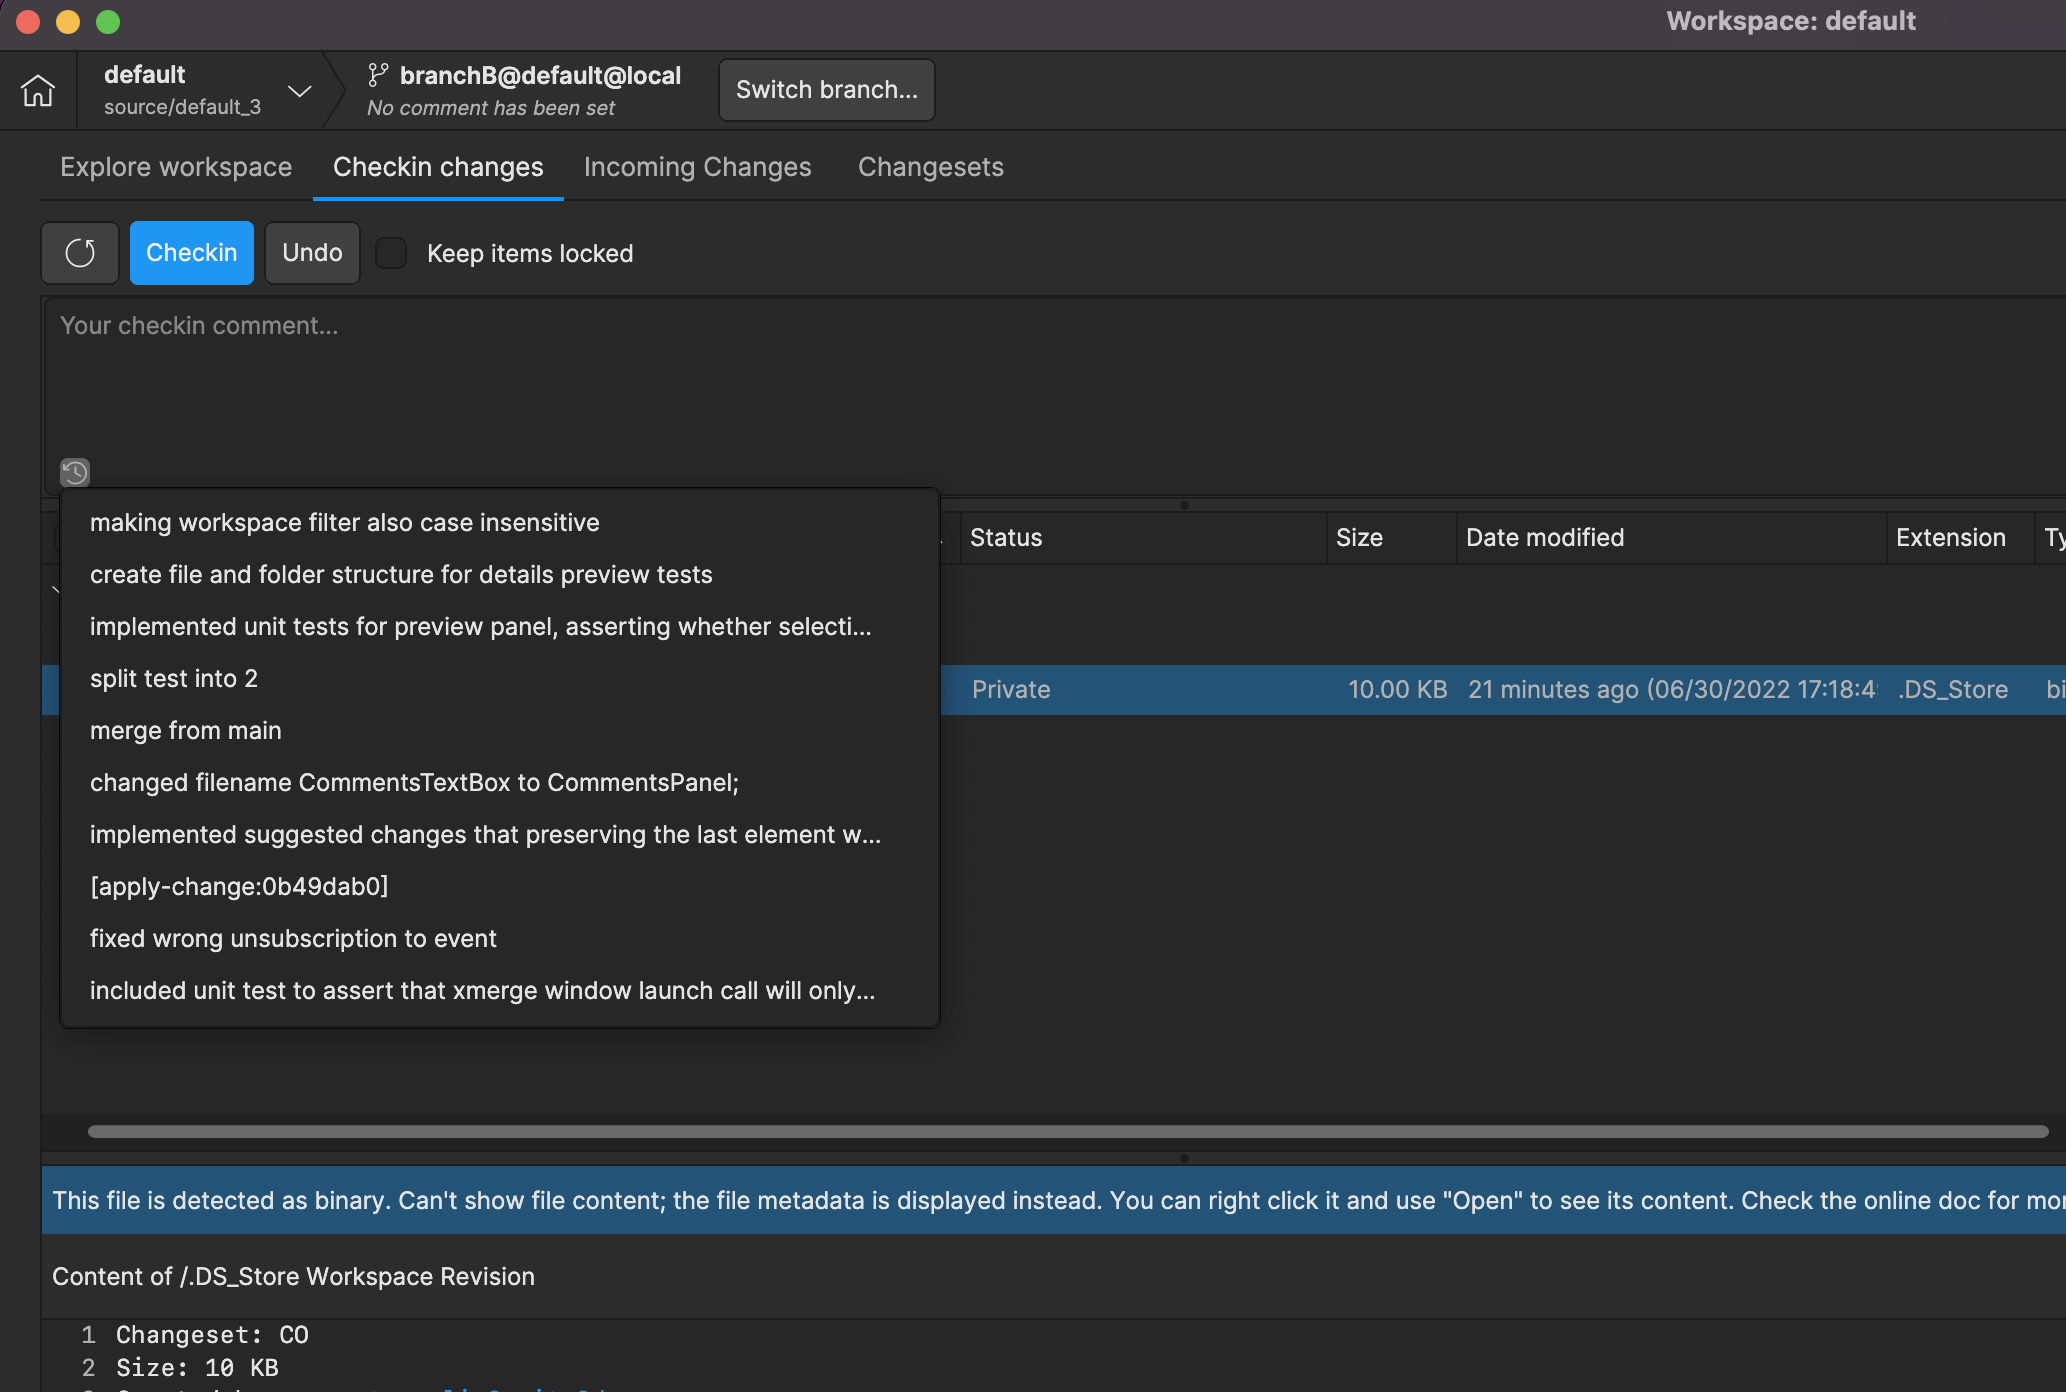Sort files by the Date modified column
Screen dimensions: 2066x1392
pos(1545,537)
